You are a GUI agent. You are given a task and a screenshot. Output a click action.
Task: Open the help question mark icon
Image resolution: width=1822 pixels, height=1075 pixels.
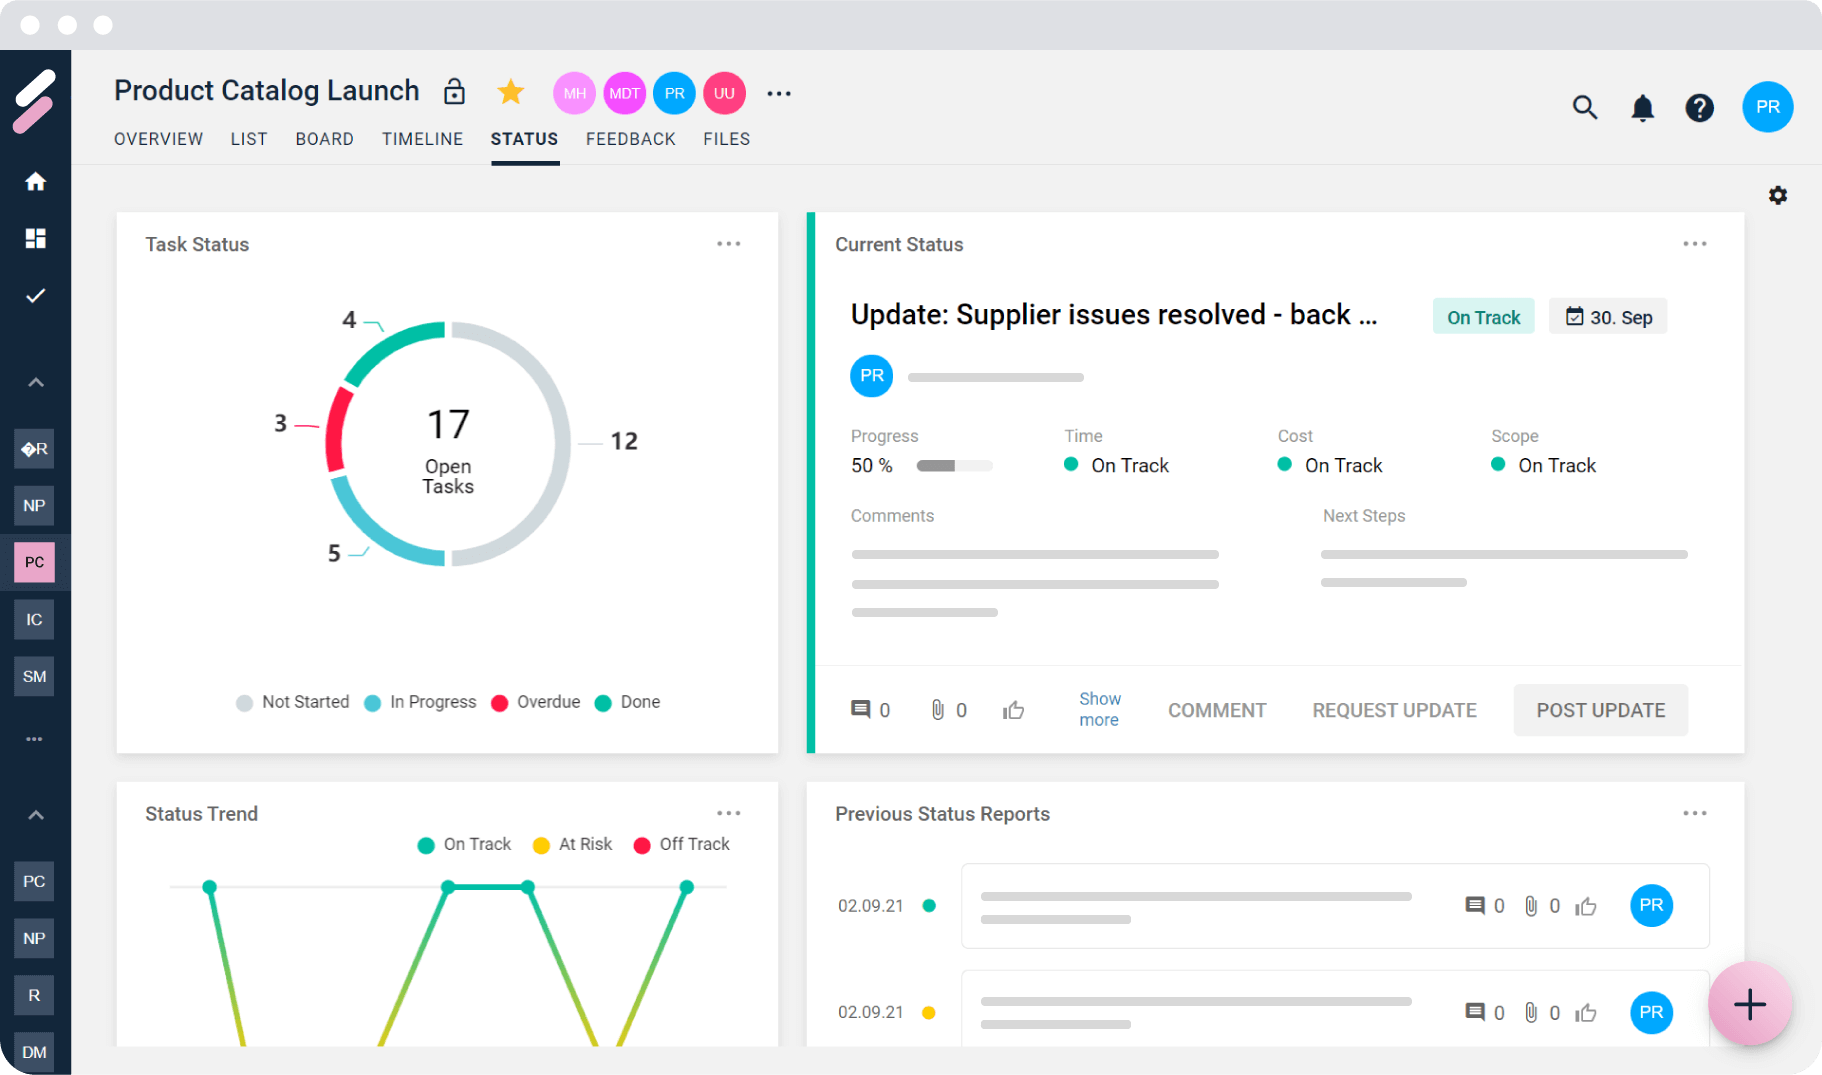pyautogui.click(x=1699, y=107)
